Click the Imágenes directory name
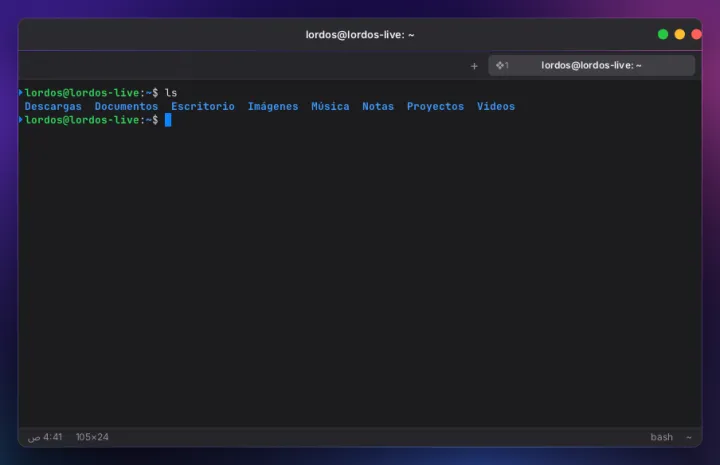720x465 pixels. (273, 106)
